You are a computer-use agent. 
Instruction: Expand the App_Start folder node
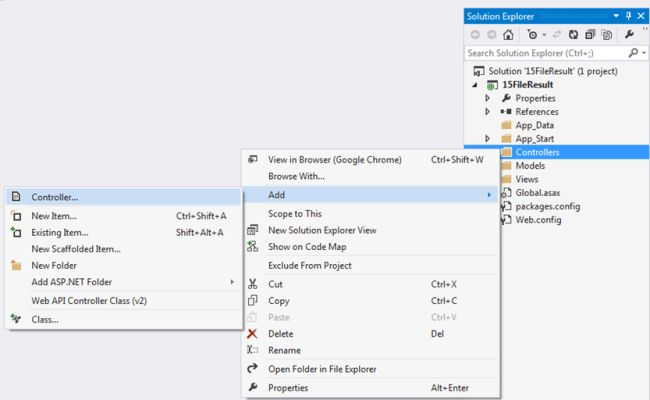coord(488,138)
